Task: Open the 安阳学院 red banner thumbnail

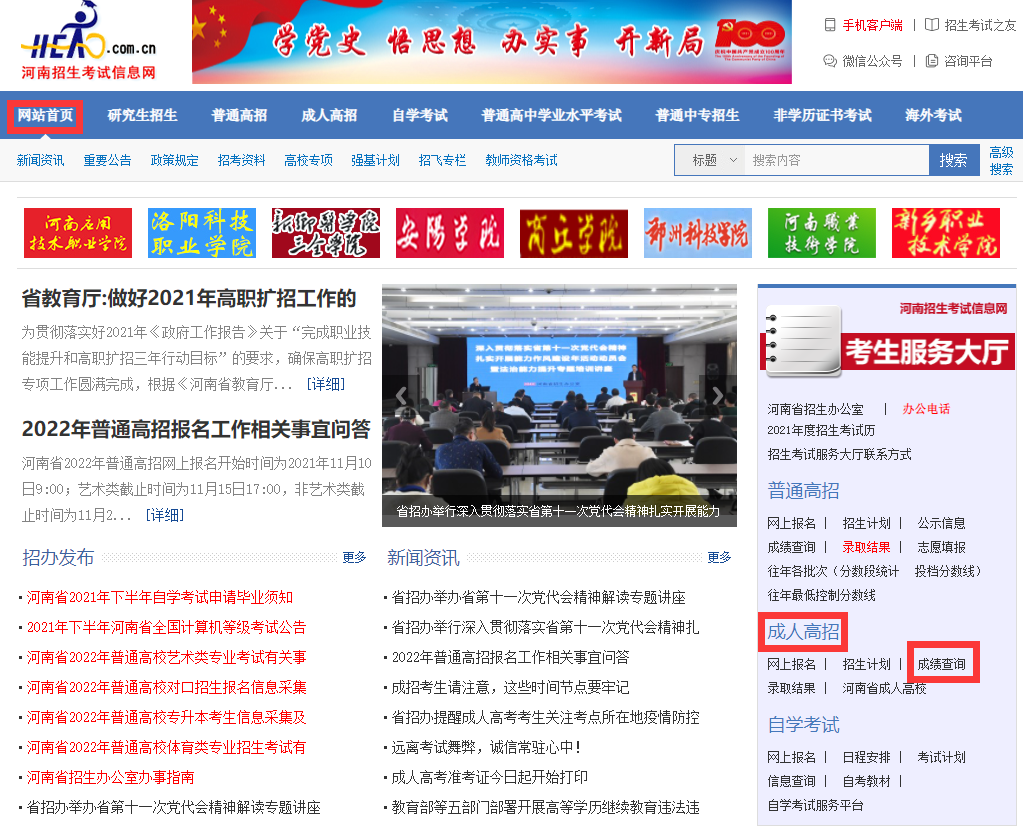Action: click(449, 233)
